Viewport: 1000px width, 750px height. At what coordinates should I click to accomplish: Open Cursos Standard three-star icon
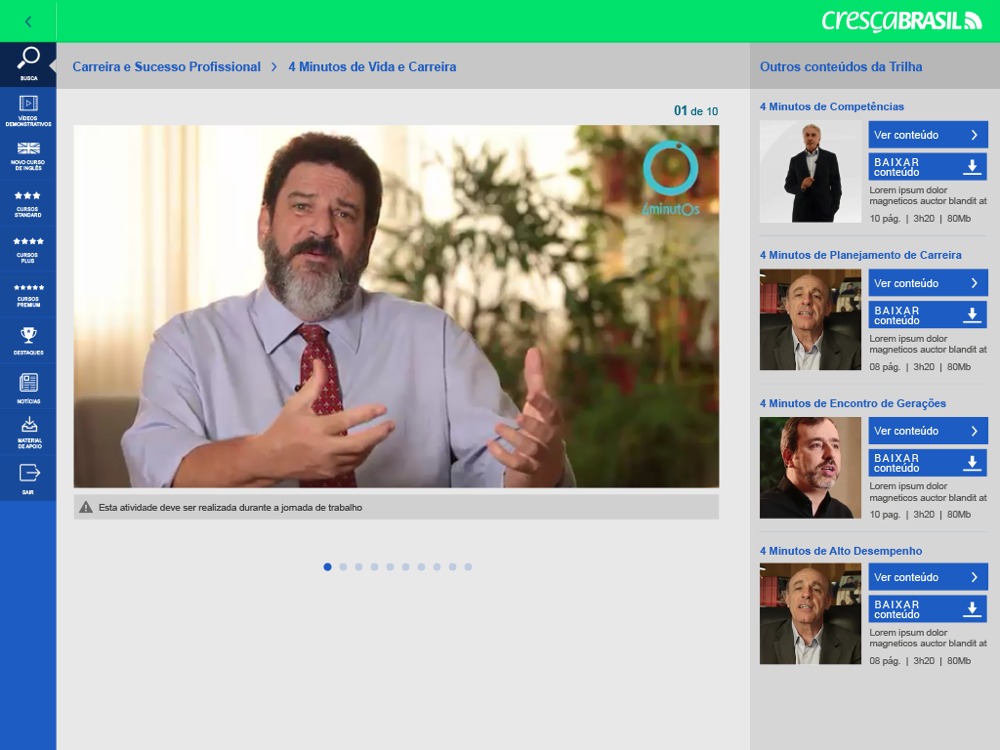28,203
